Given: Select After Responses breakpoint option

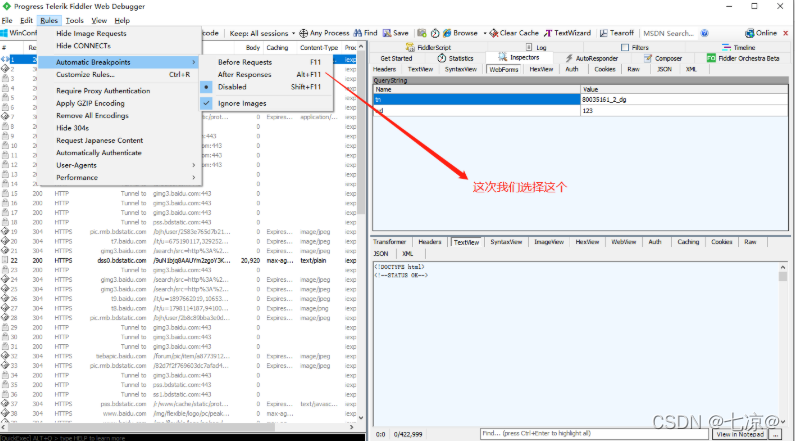Looking at the screenshot, I should [x=244, y=75].
